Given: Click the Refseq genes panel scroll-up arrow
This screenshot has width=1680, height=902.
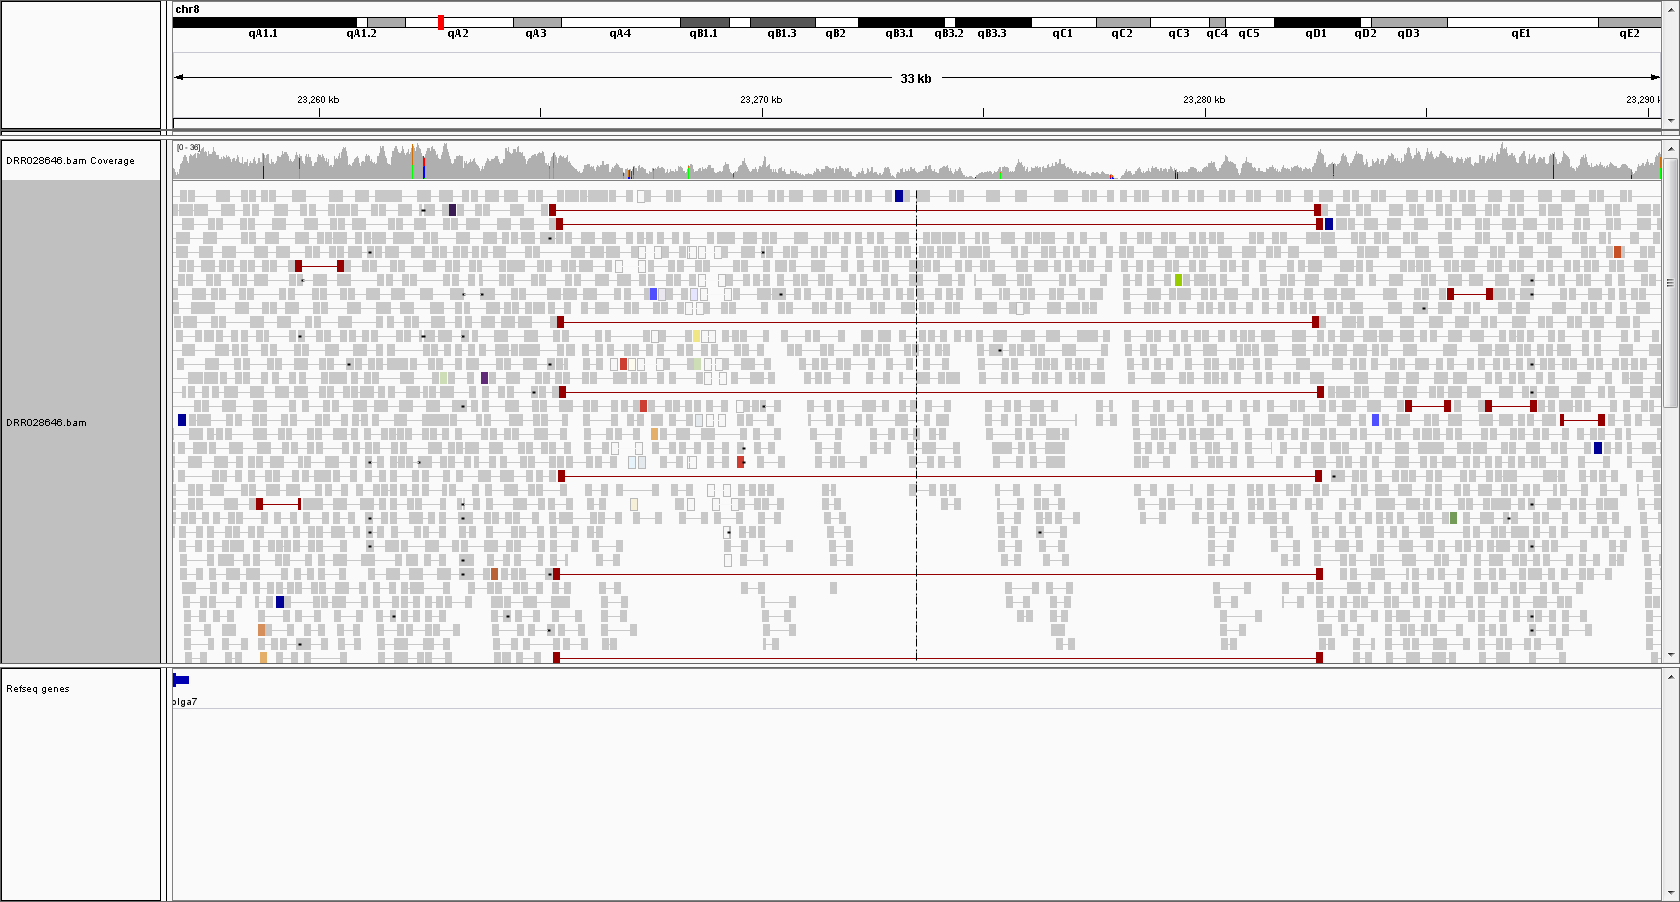Looking at the screenshot, I should click(x=1670, y=677).
